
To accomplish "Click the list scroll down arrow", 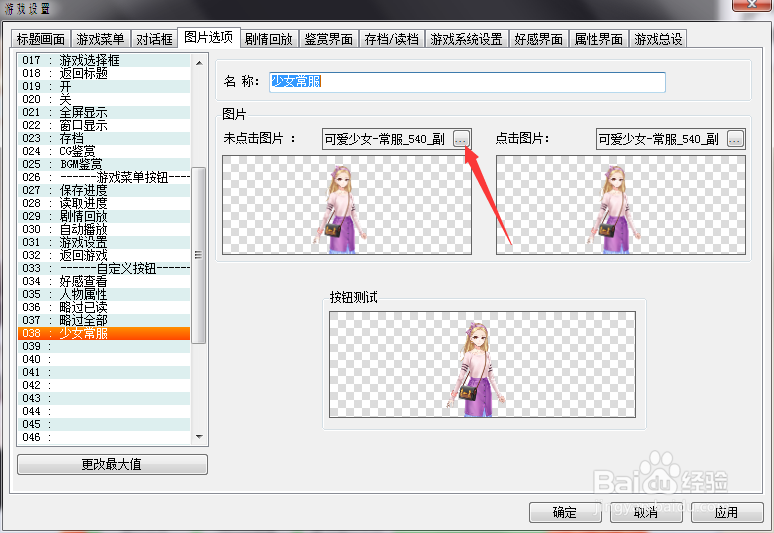I will pos(199,436).
